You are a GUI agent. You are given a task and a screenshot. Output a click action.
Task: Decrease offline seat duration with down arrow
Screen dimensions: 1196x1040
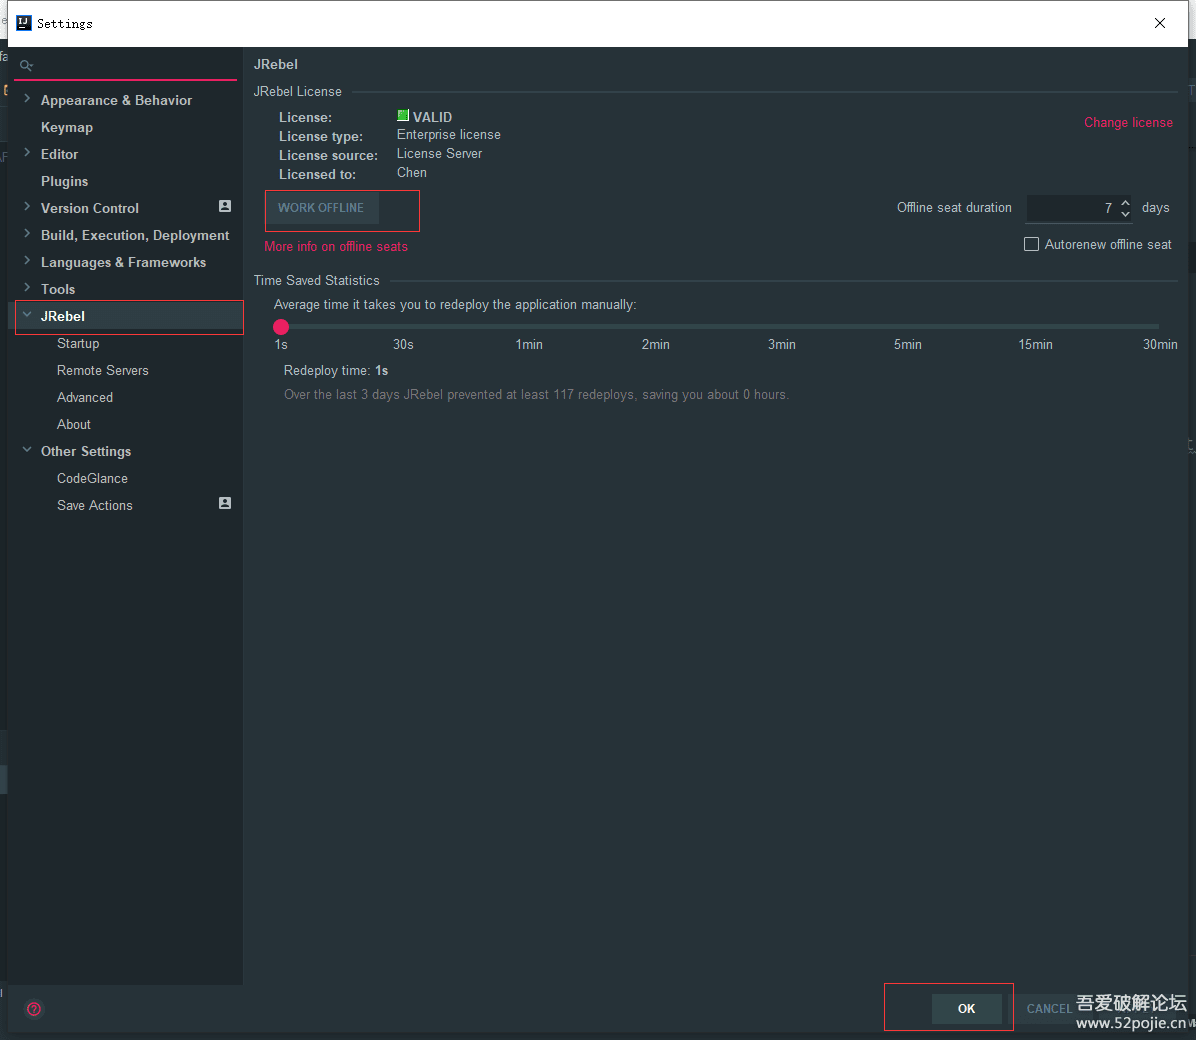(x=1125, y=214)
